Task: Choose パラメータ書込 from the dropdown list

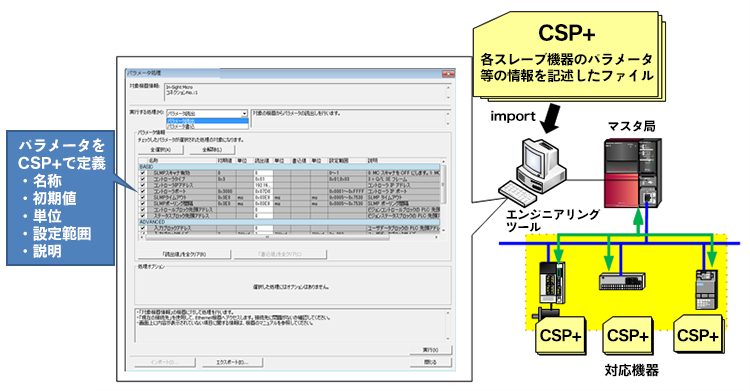Action: 207,127
